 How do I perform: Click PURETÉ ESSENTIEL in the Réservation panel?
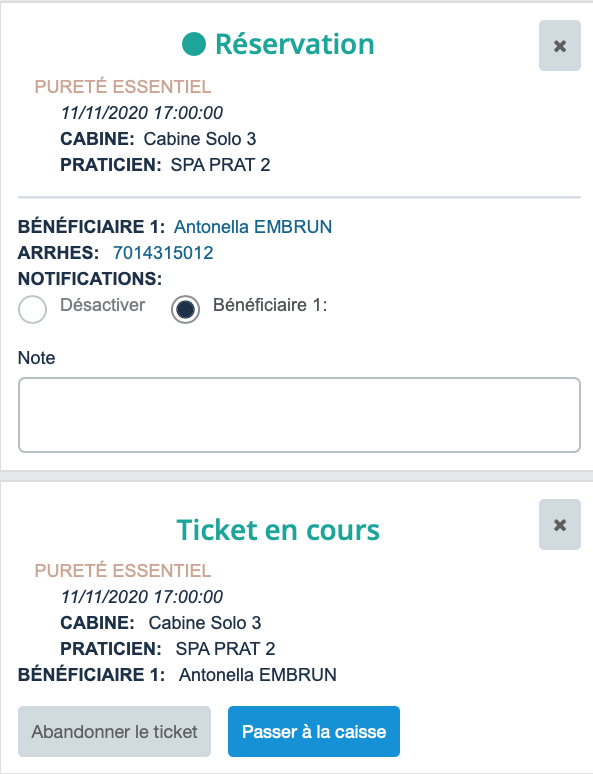(x=123, y=86)
